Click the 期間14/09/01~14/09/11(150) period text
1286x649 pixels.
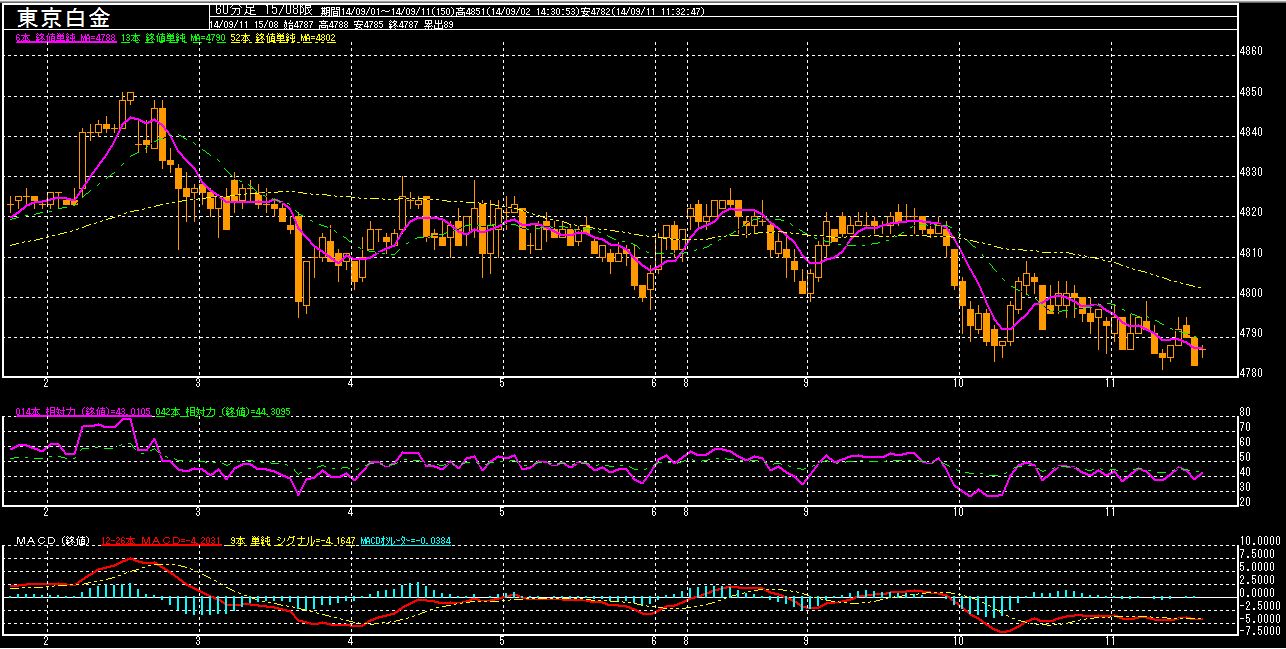(x=388, y=11)
